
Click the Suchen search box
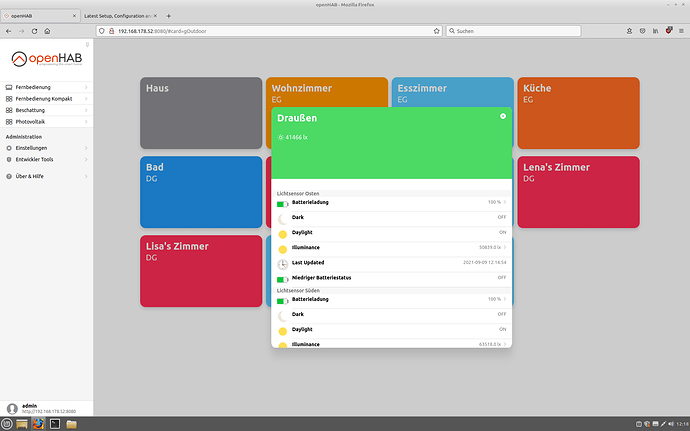tap(514, 31)
